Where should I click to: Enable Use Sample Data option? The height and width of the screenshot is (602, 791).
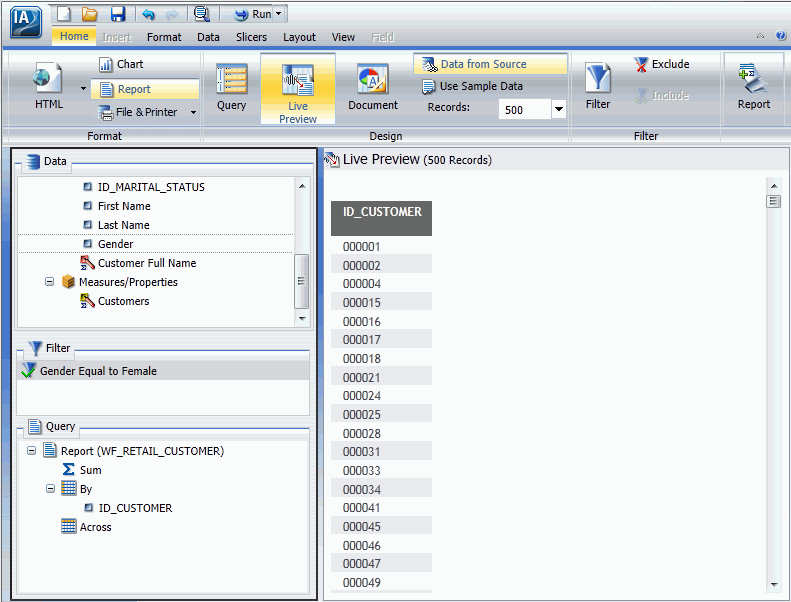coord(472,86)
